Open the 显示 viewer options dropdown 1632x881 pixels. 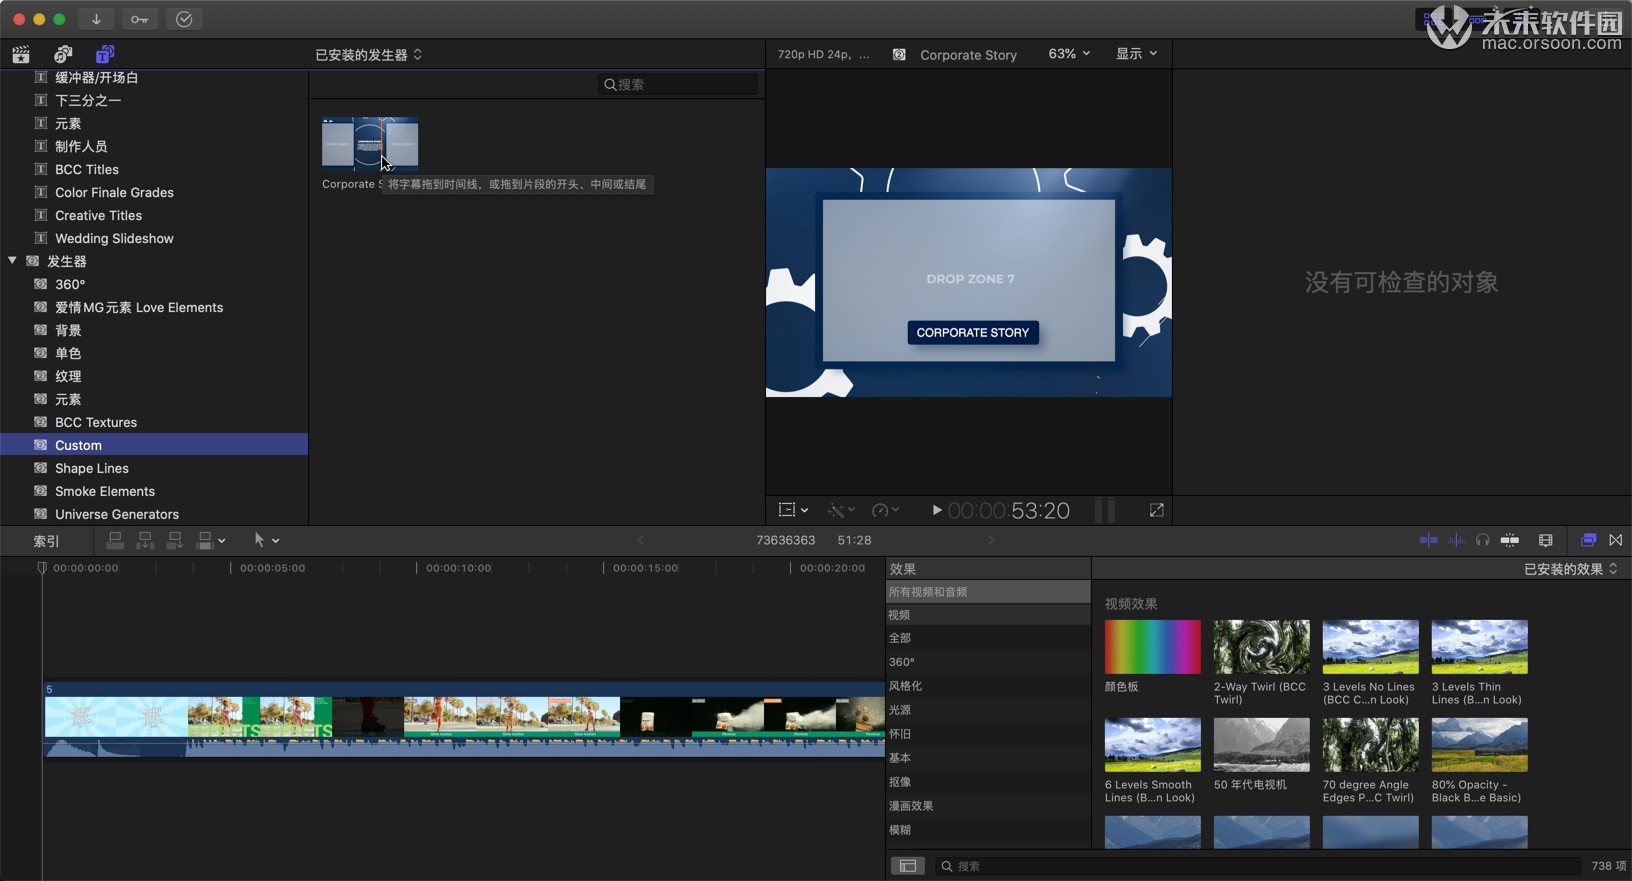point(1136,54)
